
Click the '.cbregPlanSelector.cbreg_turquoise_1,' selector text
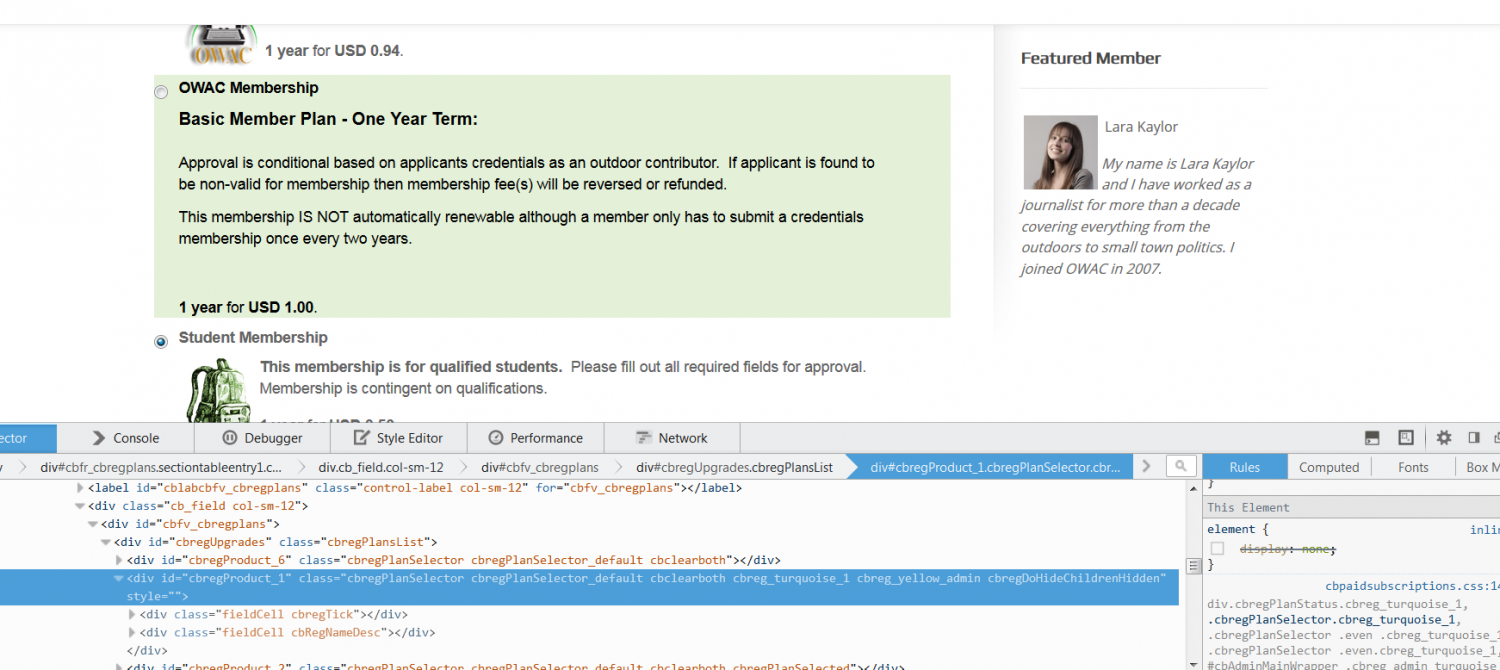(x=1333, y=619)
